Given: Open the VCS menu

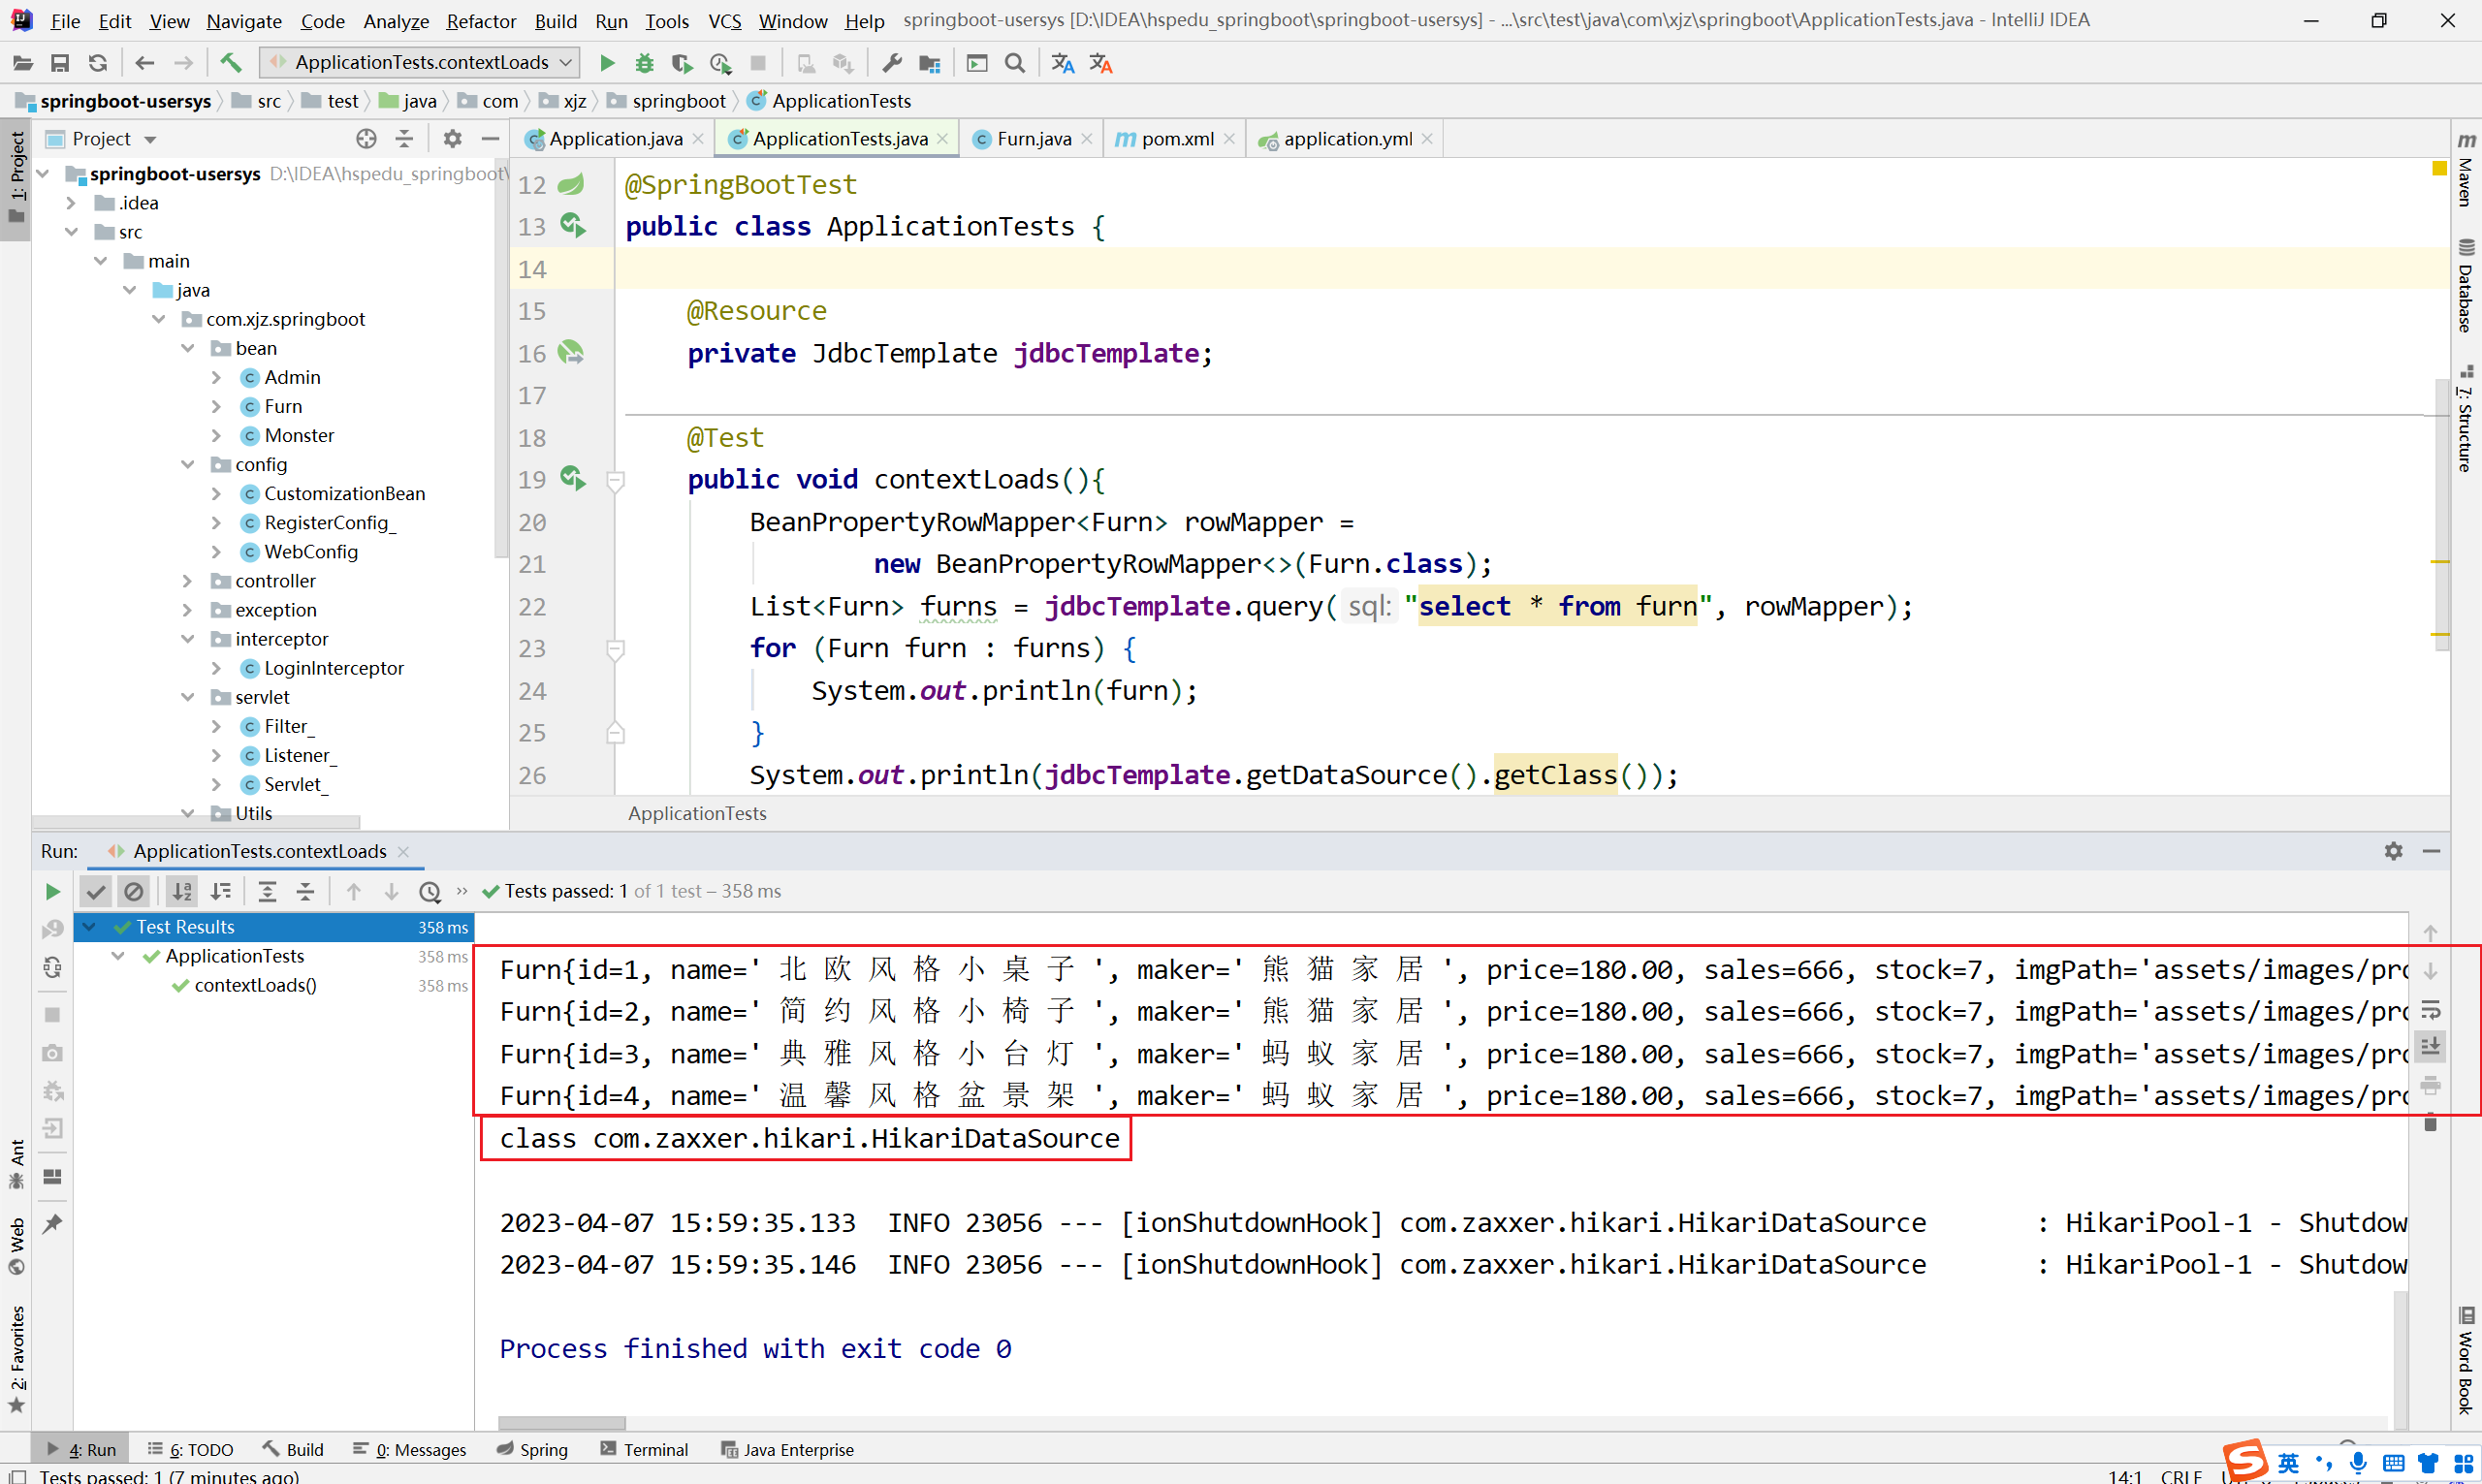Looking at the screenshot, I should pyautogui.click(x=725, y=21).
